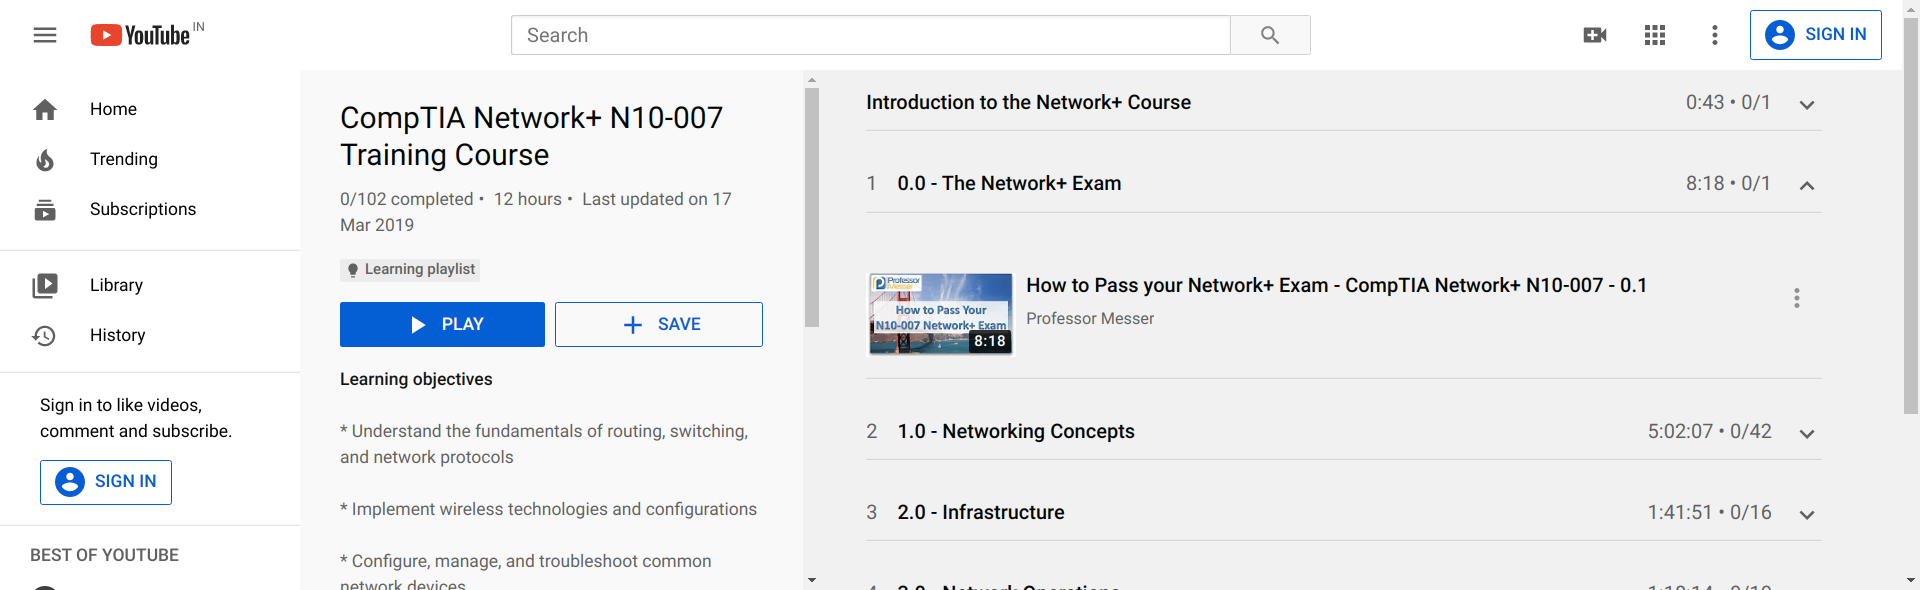Click the Introduction to the Network+ Course title
The image size is (1920, 590).
click(1028, 102)
